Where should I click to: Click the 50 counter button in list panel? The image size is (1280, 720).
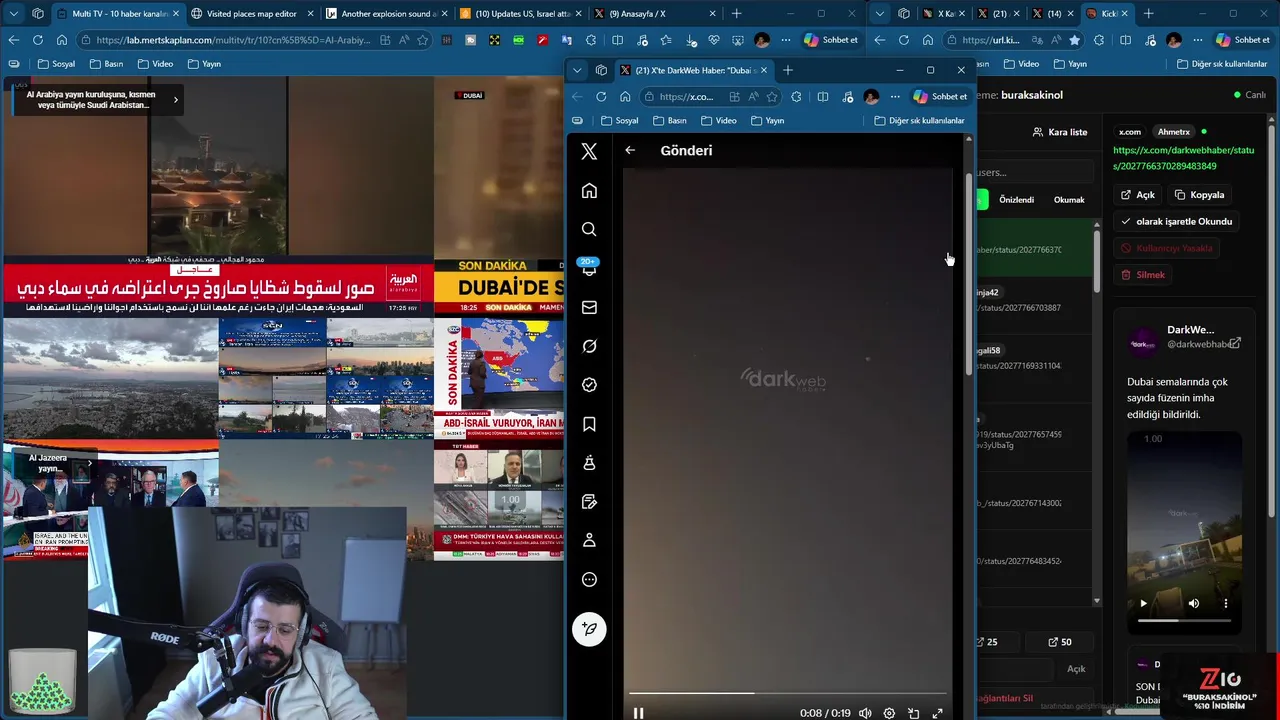point(1060,642)
